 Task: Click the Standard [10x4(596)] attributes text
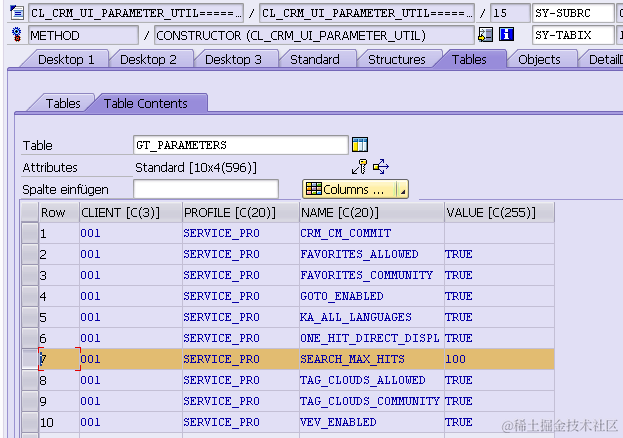196,167
